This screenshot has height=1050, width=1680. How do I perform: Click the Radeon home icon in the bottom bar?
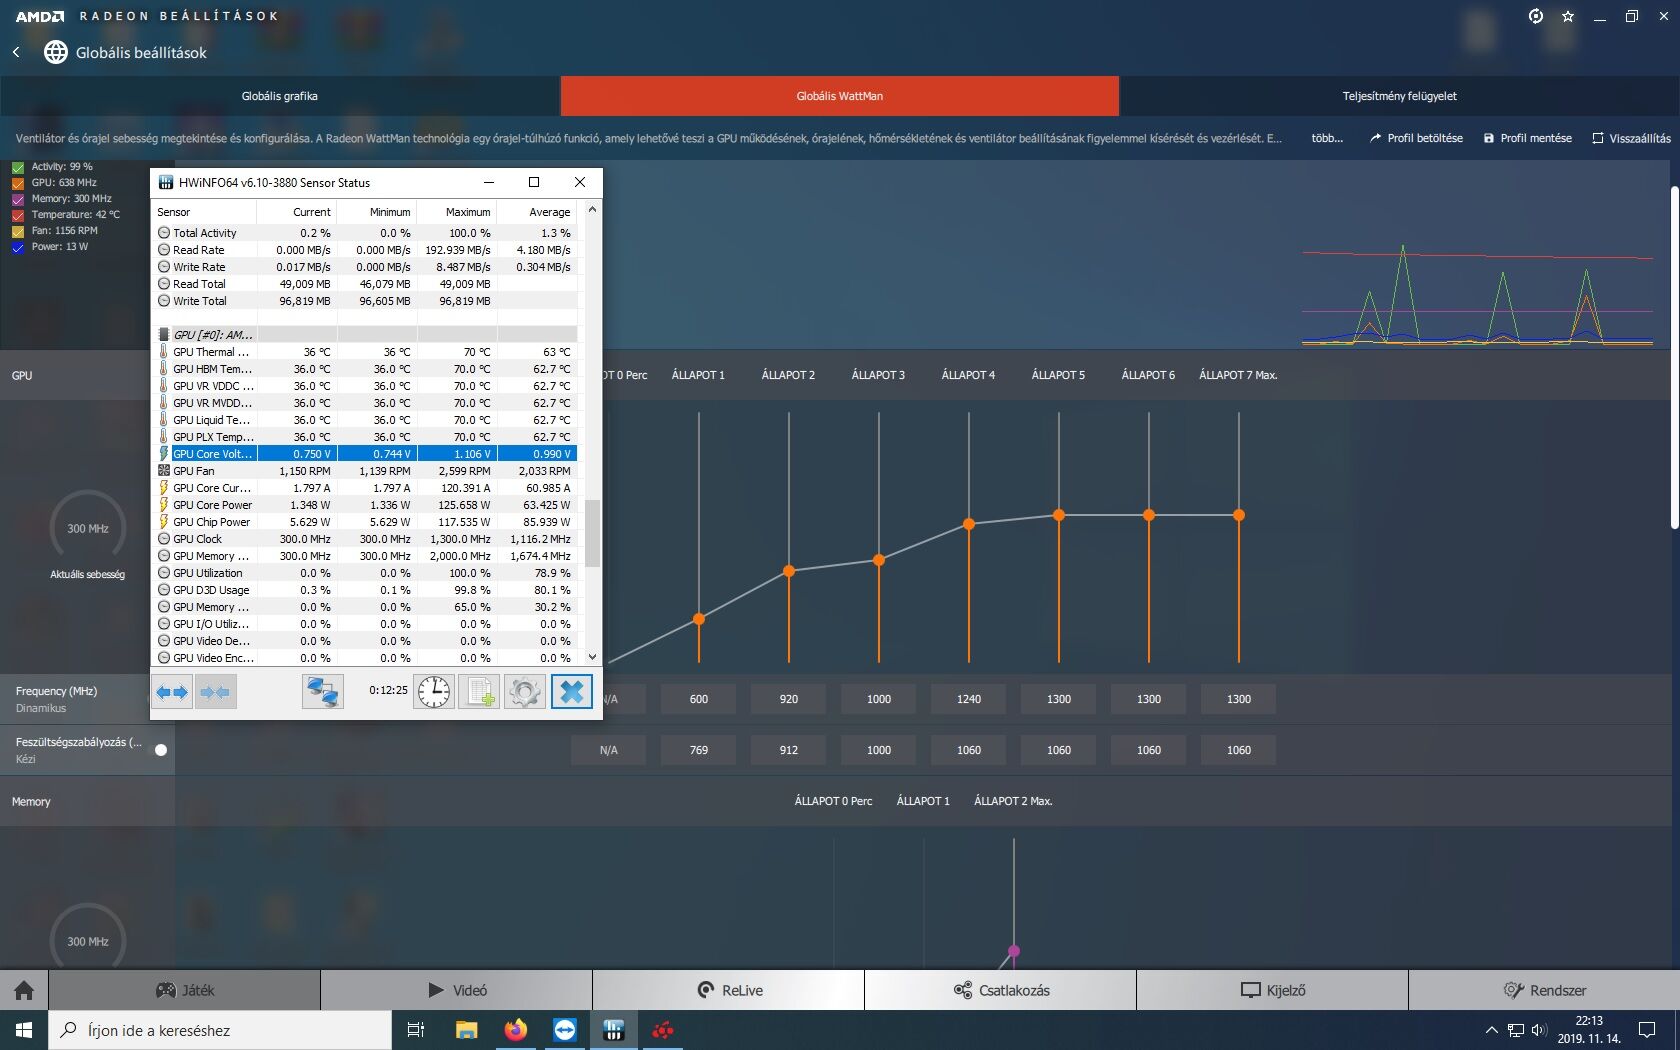point(24,990)
